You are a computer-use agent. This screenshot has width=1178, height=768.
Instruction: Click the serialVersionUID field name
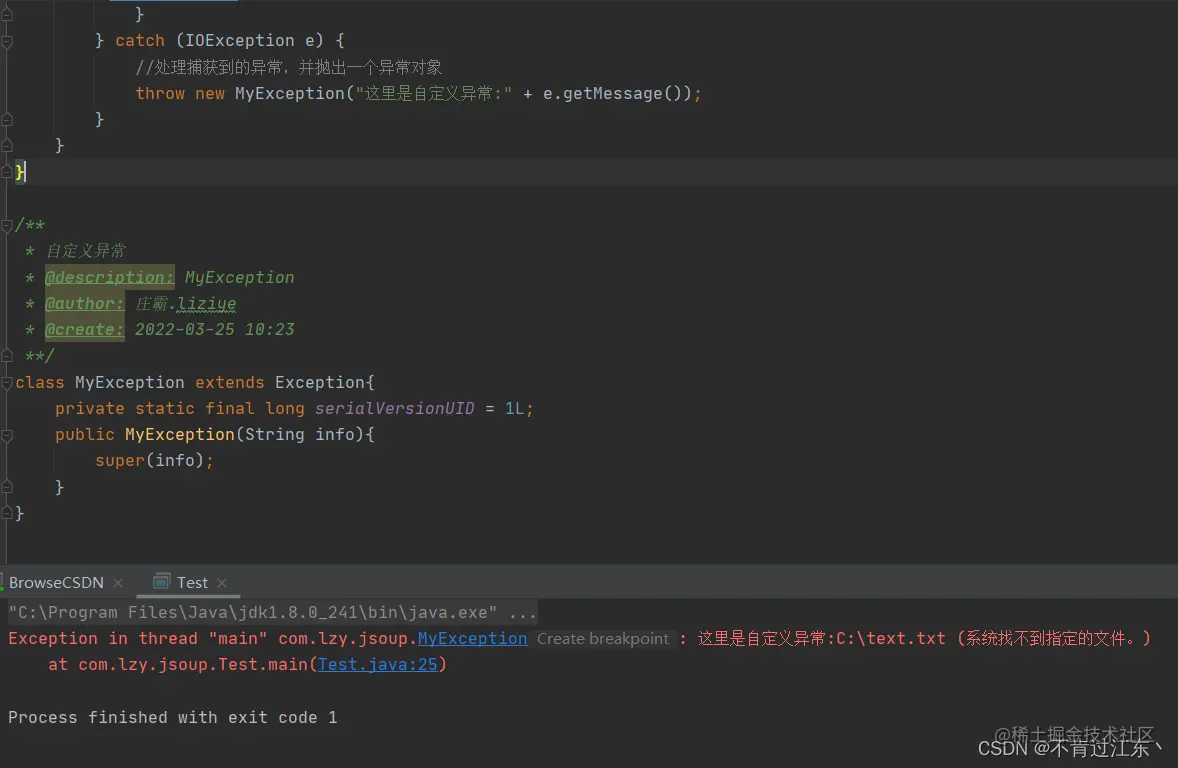(394, 408)
